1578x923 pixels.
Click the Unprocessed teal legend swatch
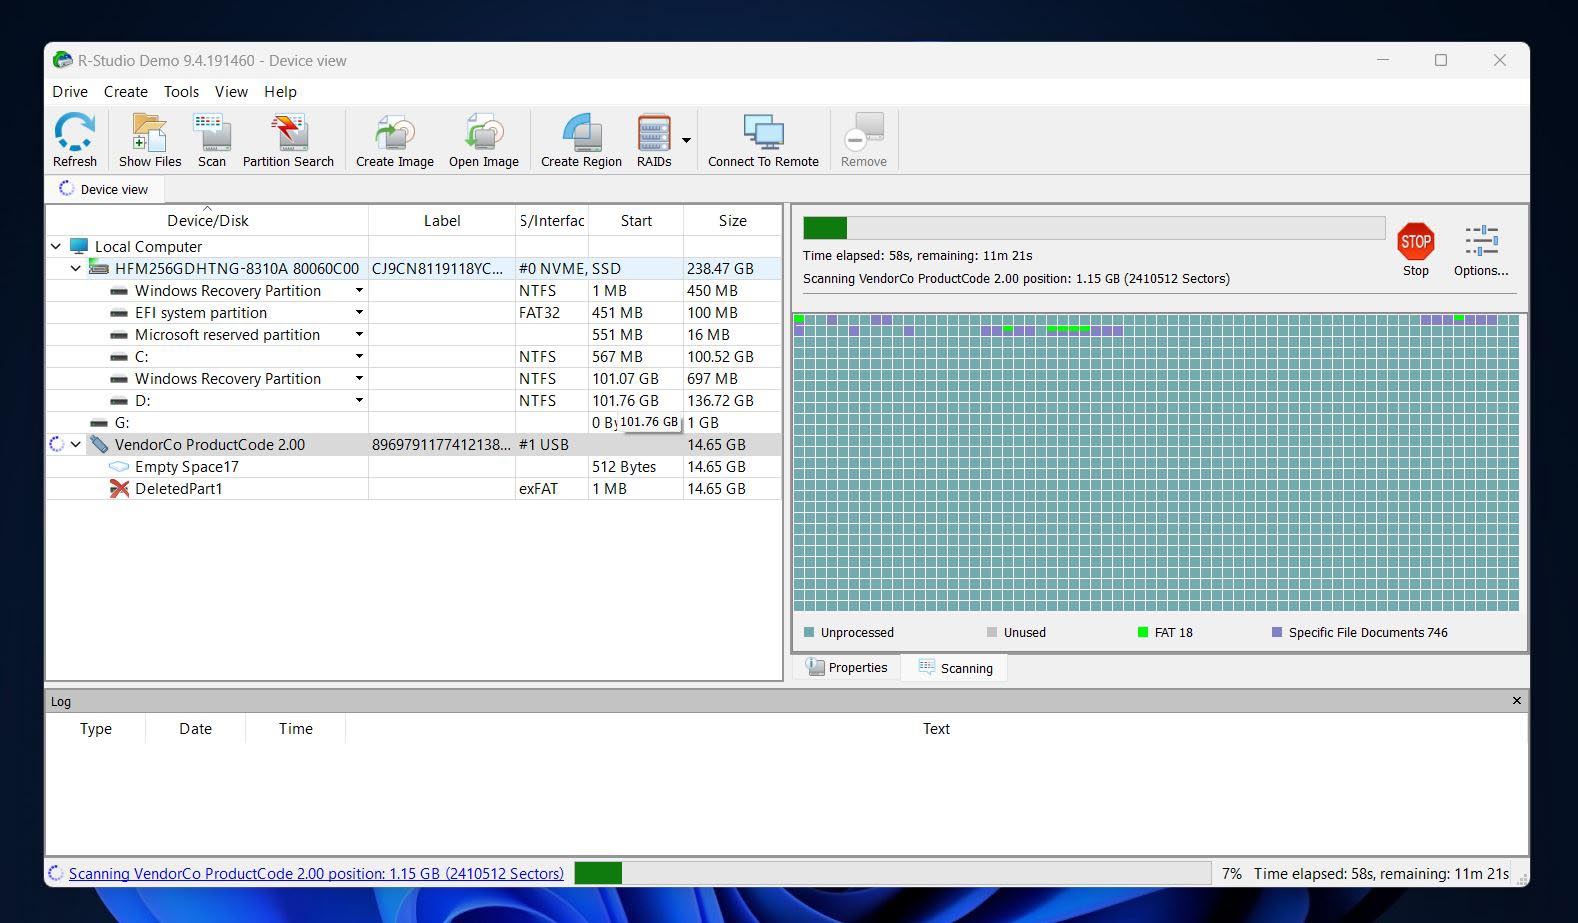coord(809,632)
